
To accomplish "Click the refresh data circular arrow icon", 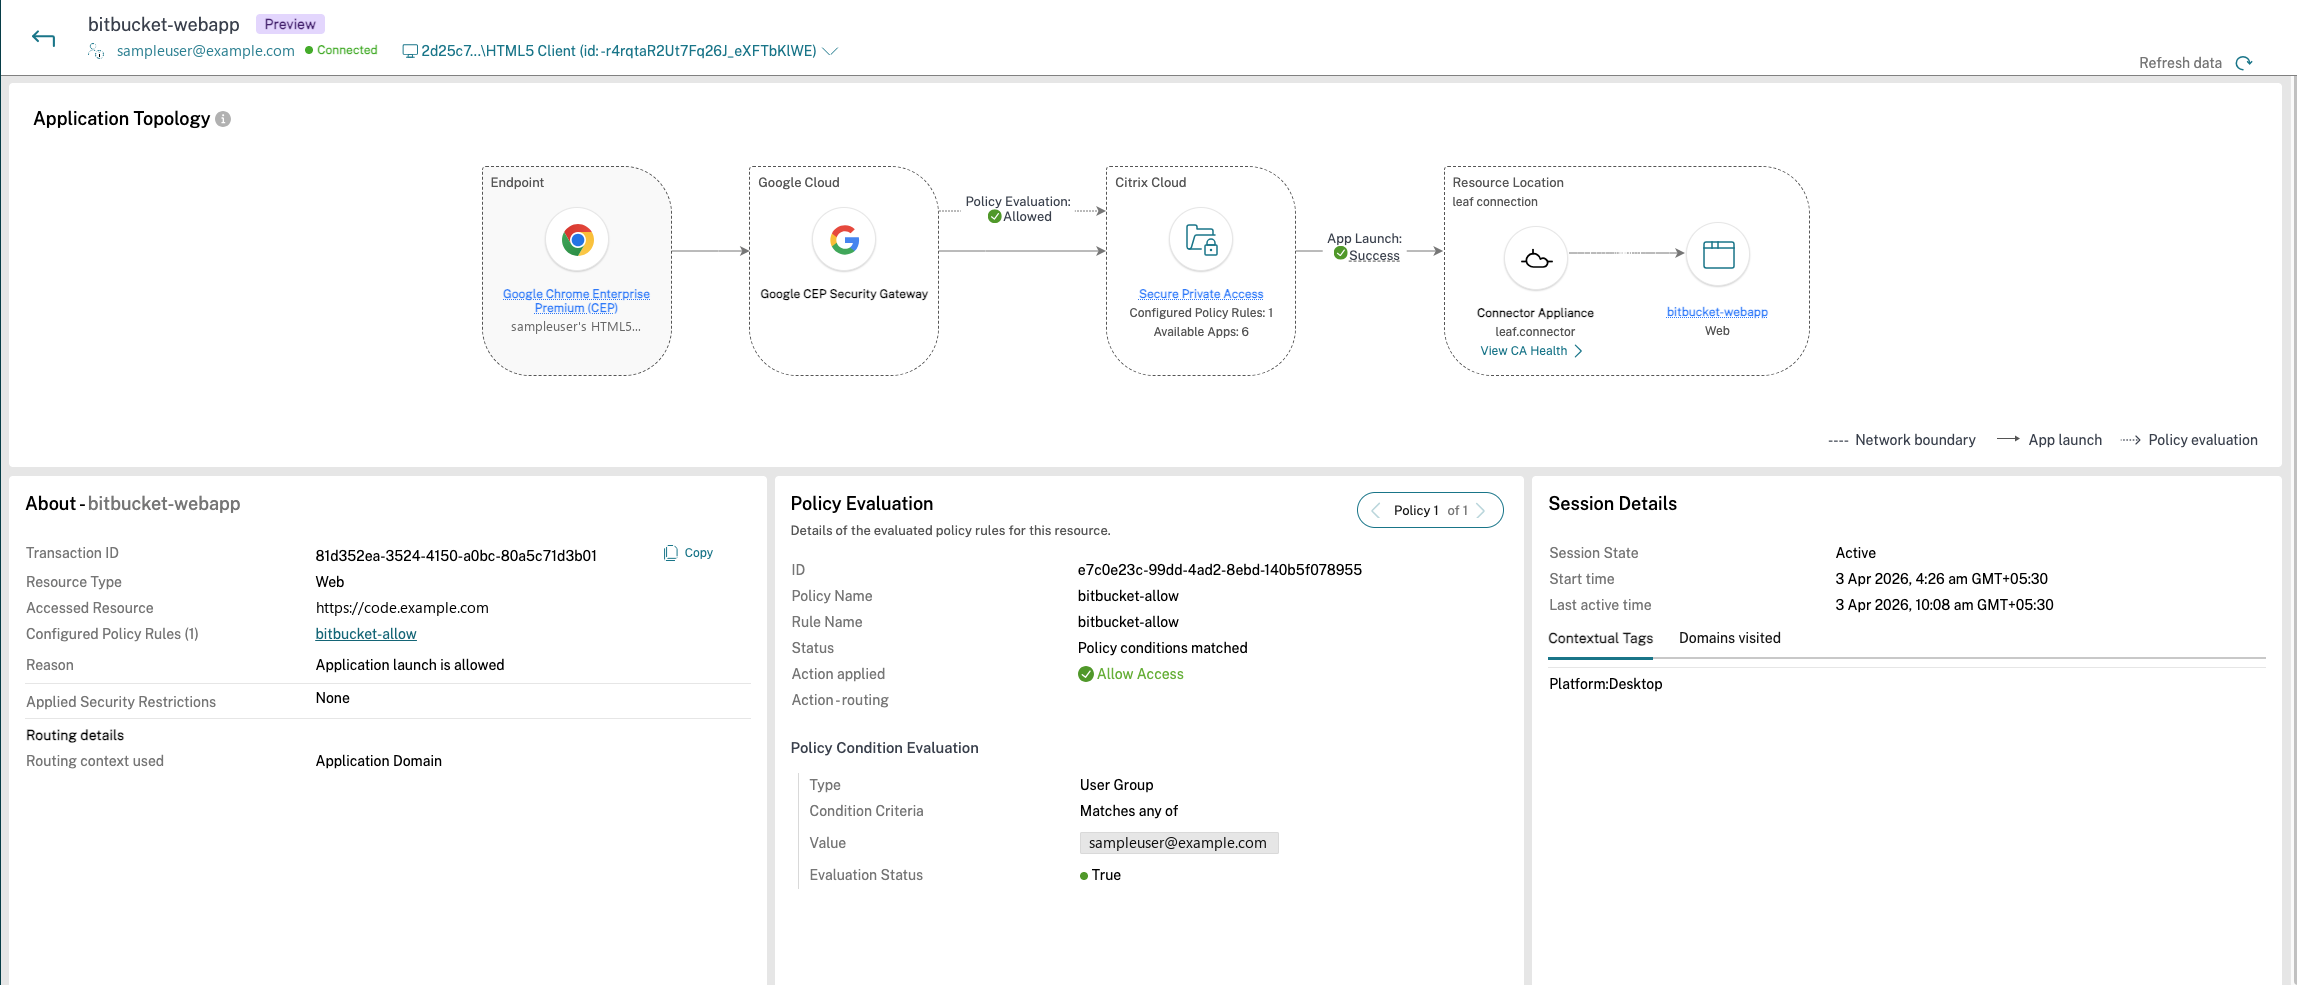I will click(2244, 63).
